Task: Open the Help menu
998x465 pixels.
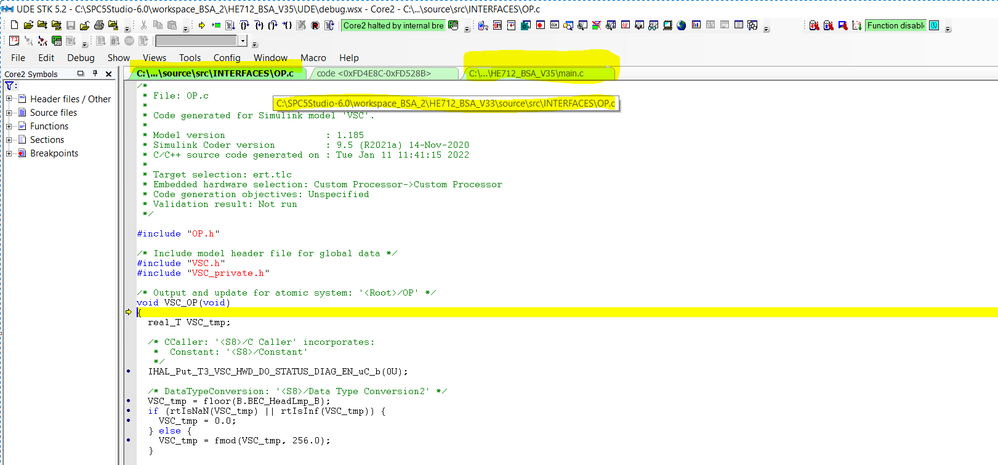Action: coord(349,57)
